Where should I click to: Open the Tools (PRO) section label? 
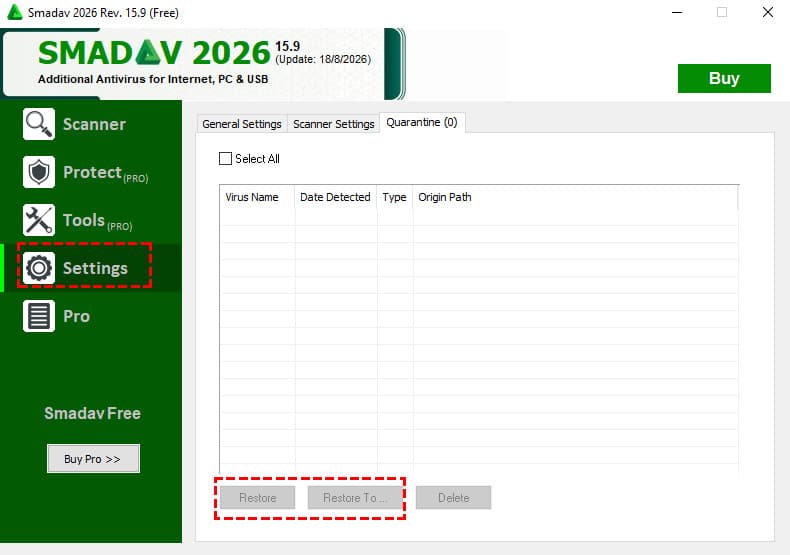click(97, 221)
